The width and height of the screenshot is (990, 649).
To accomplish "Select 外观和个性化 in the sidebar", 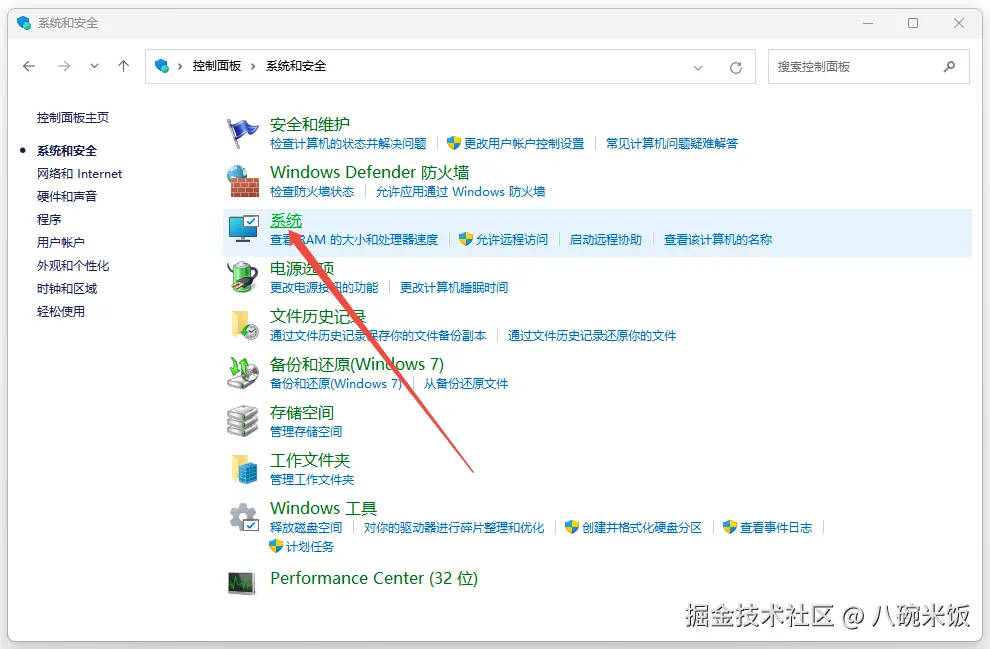I will tap(73, 266).
